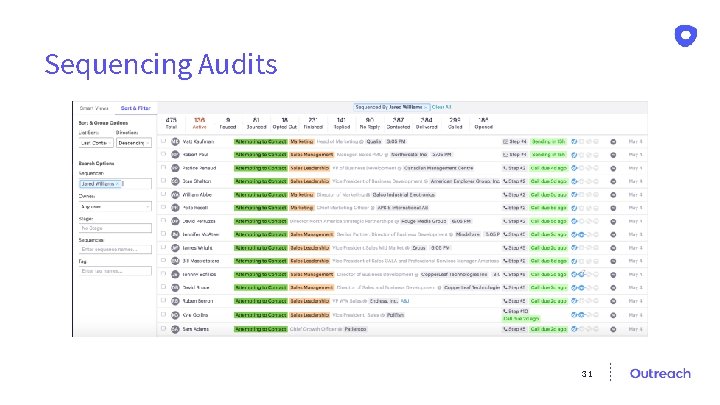Screen dimensions: 720x405
Task: Select checkbox in Rouge Media Group row
Action: tap(163, 221)
